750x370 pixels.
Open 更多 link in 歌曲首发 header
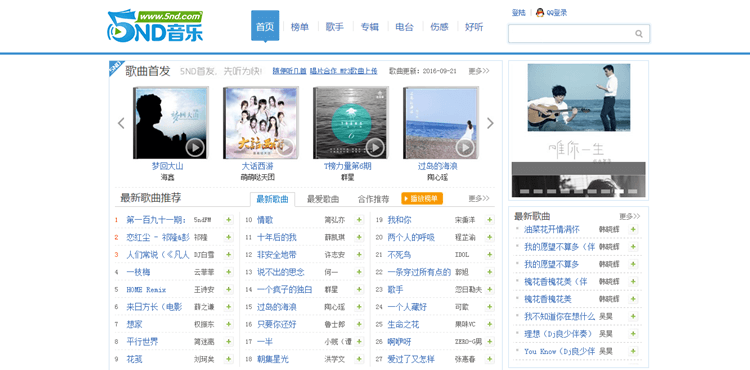coord(479,71)
